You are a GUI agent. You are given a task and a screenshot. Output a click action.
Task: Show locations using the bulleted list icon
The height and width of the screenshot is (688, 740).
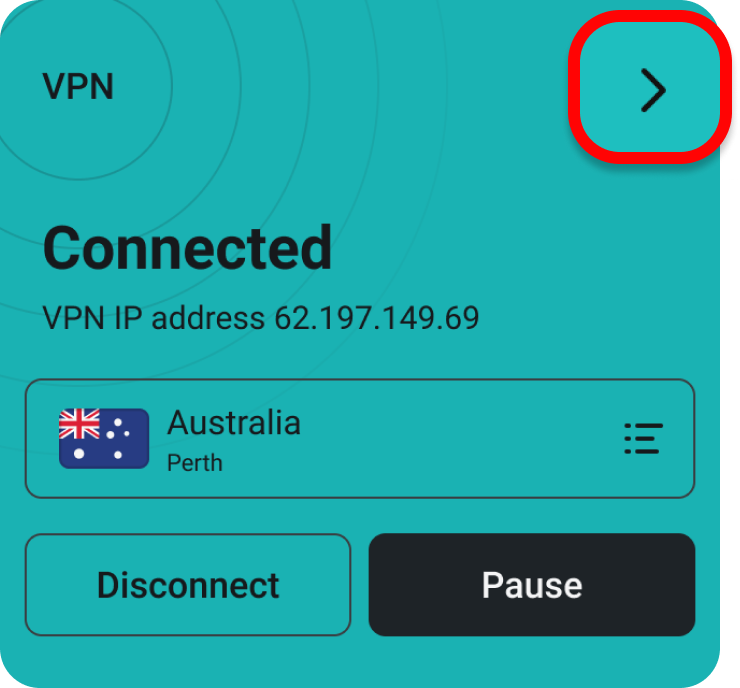pos(643,438)
